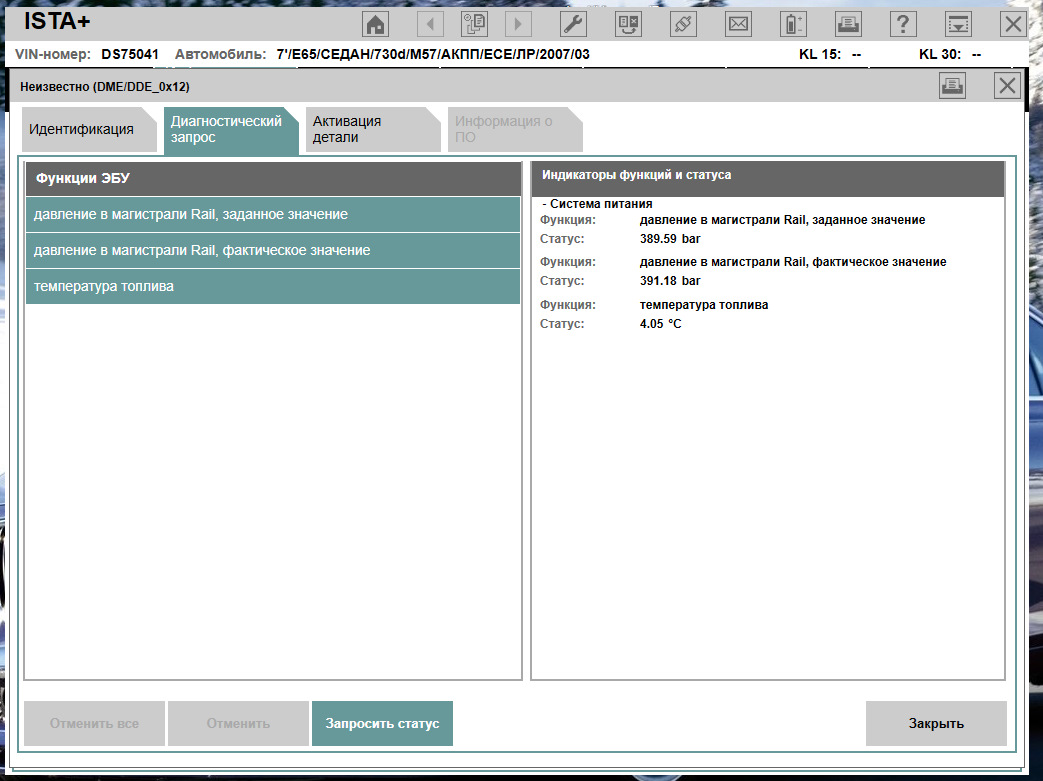The width and height of the screenshot is (1043, 781).
Task: Click the back arrow toolbar icon
Action: tap(430, 25)
